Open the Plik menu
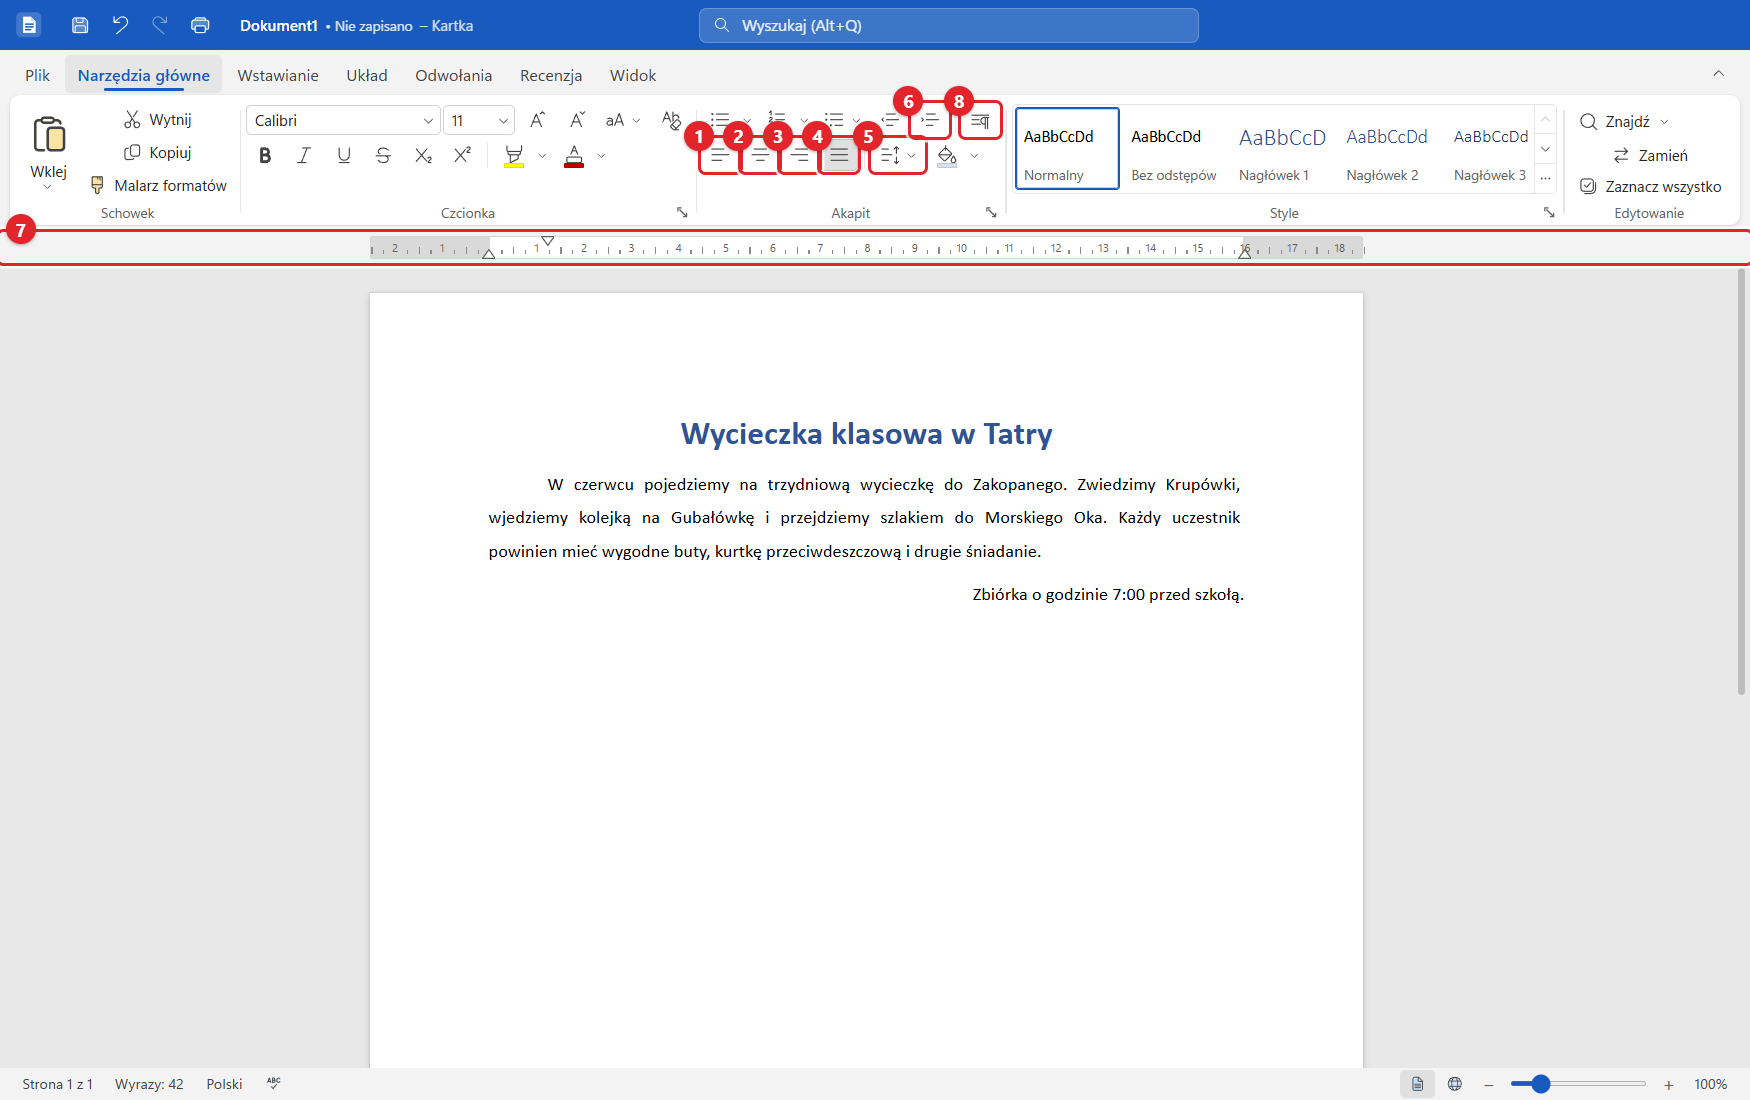 pos(38,75)
